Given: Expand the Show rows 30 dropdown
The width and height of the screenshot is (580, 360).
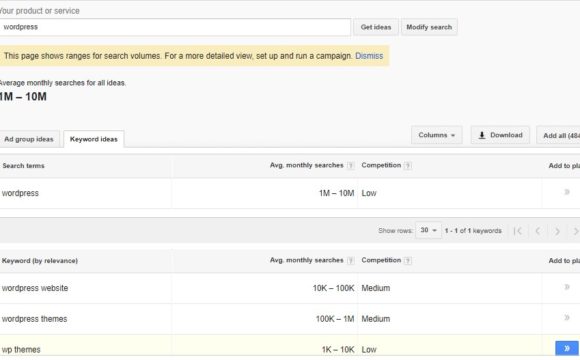Looking at the screenshot, I should 428,230.
